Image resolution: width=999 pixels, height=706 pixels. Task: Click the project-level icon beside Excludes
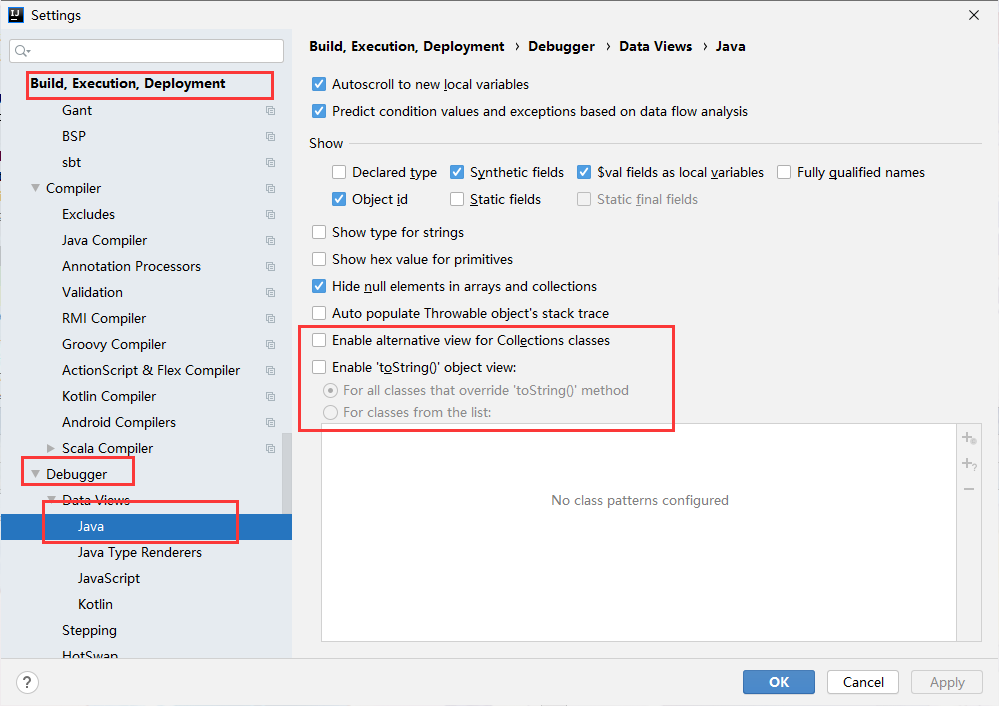[270, 215]
